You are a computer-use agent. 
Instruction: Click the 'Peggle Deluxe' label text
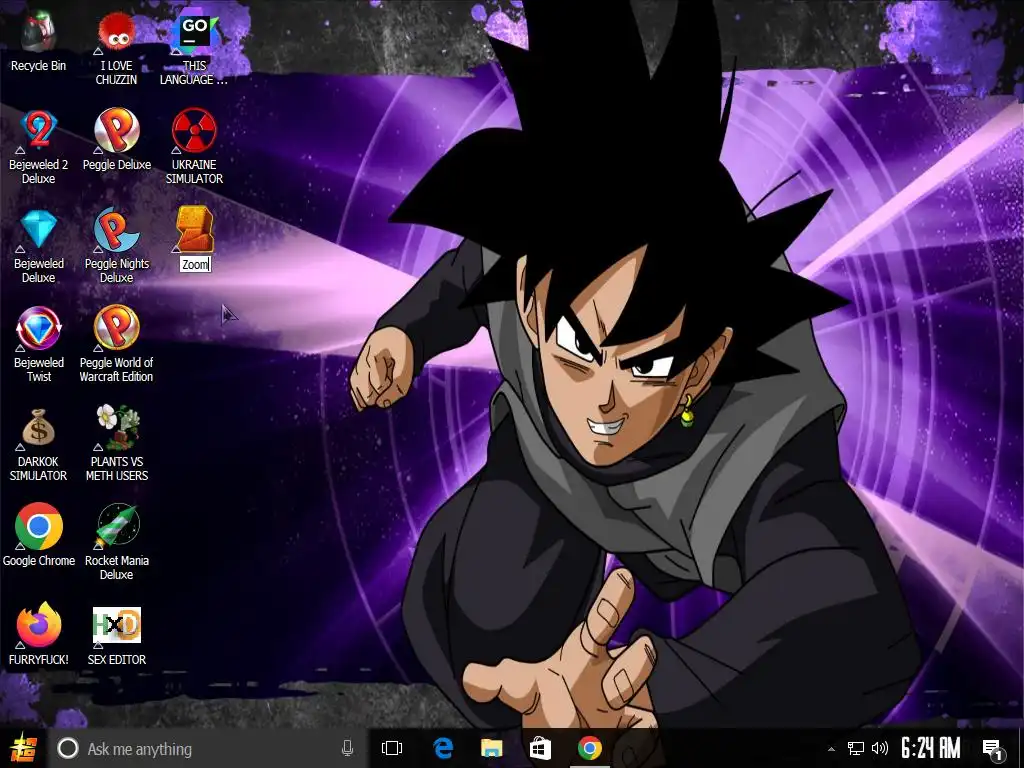pos(116,165)
